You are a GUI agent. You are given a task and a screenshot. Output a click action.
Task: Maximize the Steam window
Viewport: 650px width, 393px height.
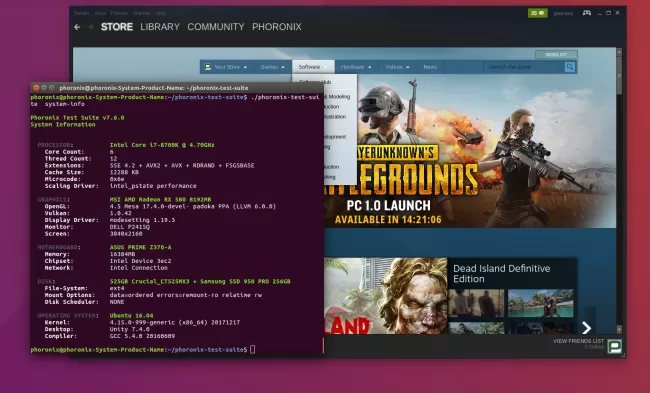pos(609,13)
